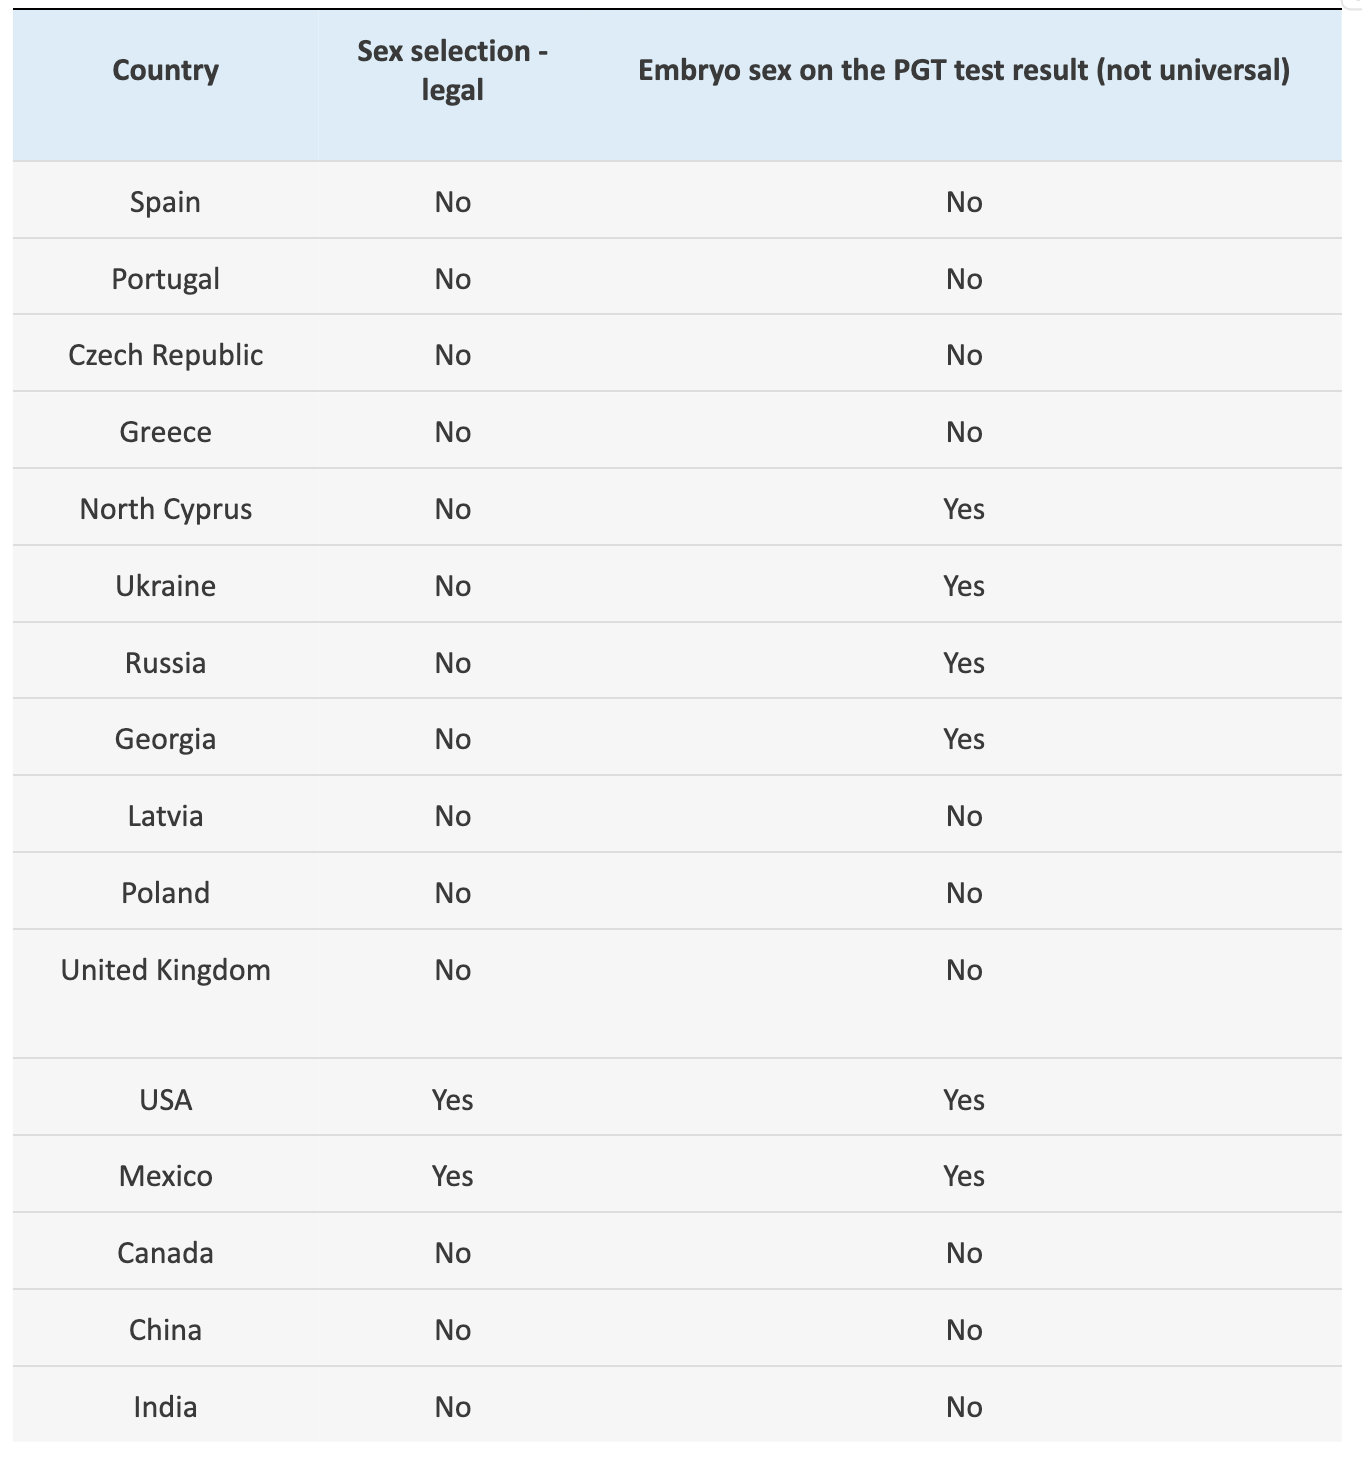Click the embryo sex Yes value for USA
This screenshot has height=1462, width=1362.
(963, 1100)
